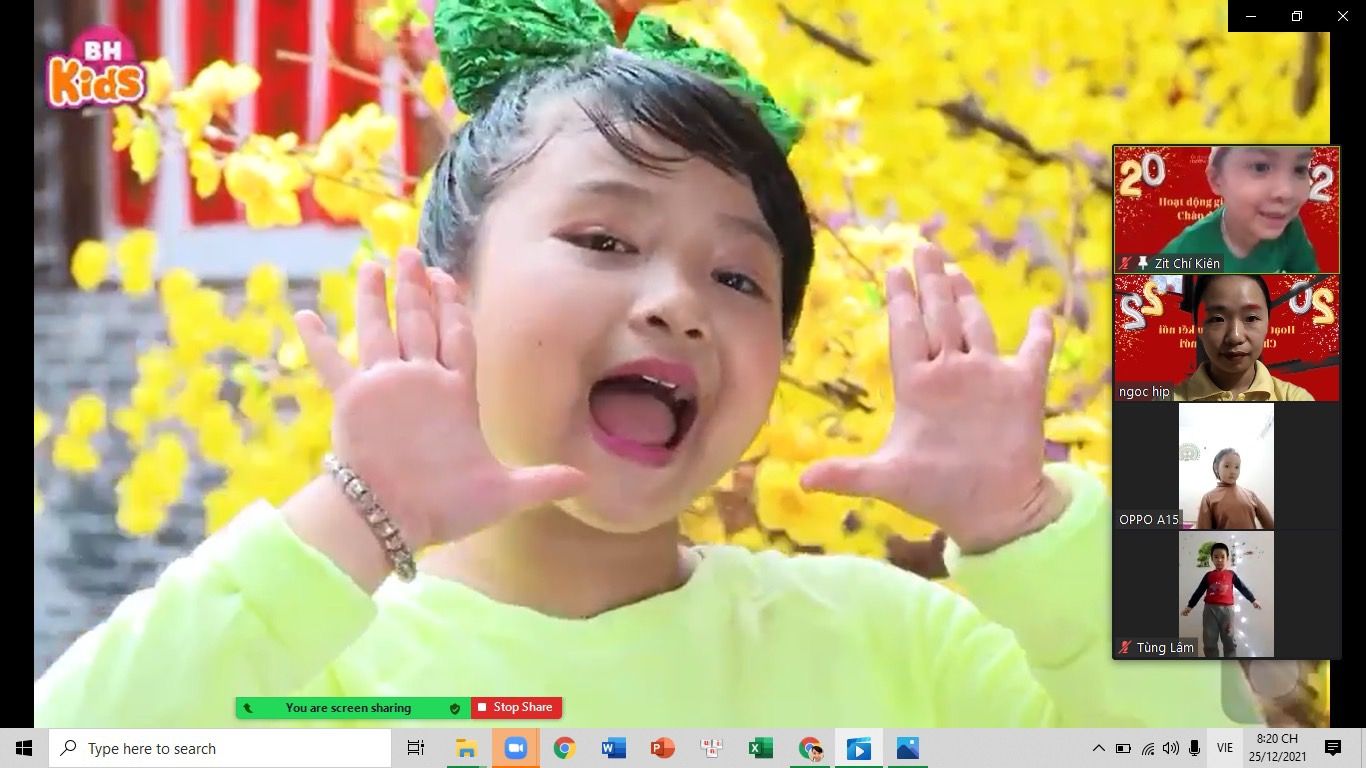The width and height of the screenshot is (1366, 768).
Task: Open Excel from the taskbar
Action: click(x=760, y=748)
